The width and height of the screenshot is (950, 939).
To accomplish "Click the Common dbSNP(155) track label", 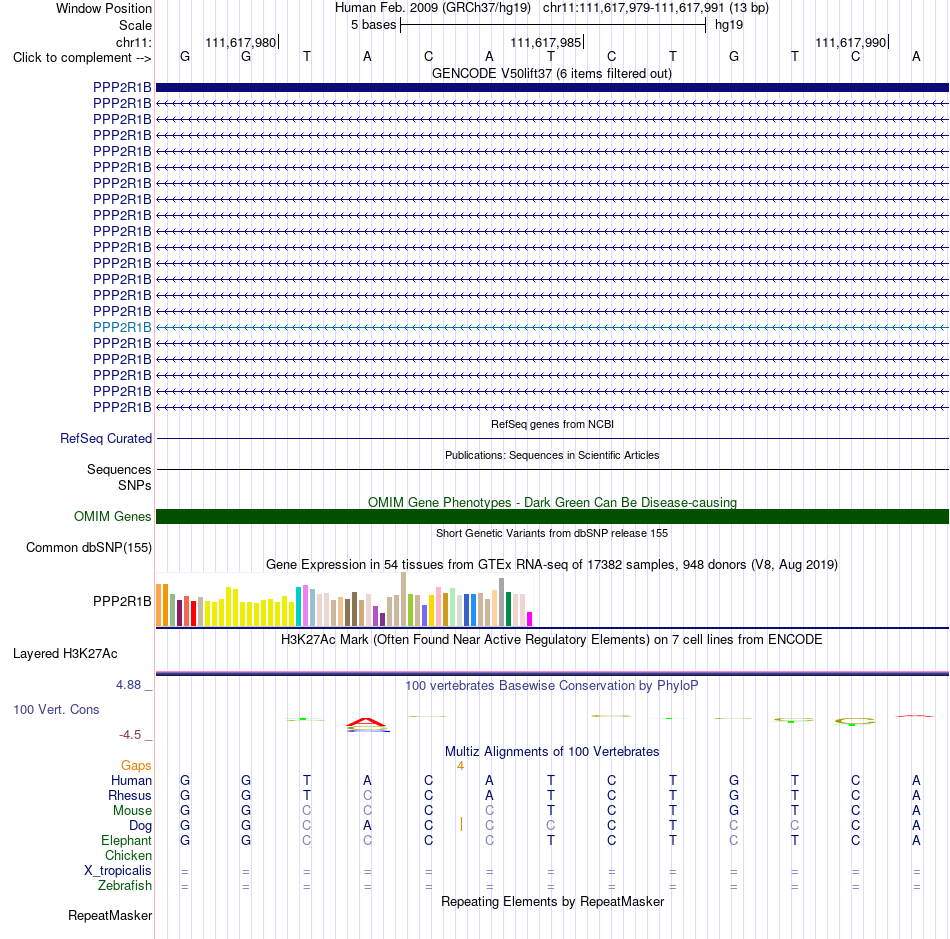I will (88, 547).
